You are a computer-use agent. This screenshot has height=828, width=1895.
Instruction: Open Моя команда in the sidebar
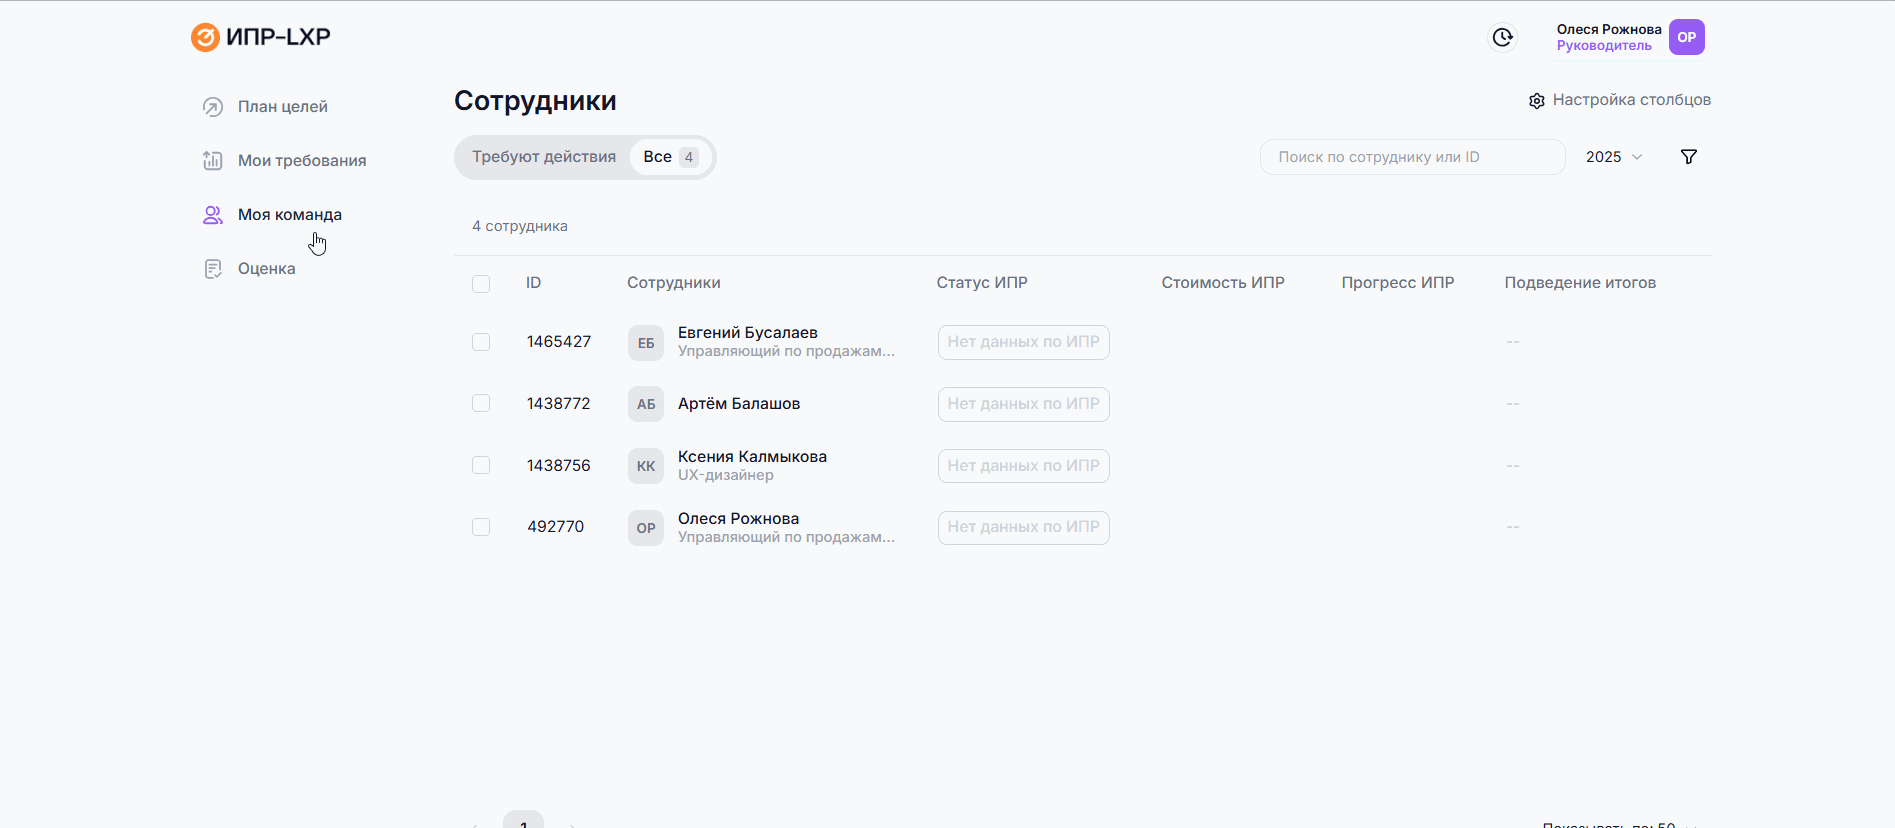[289, 215]
